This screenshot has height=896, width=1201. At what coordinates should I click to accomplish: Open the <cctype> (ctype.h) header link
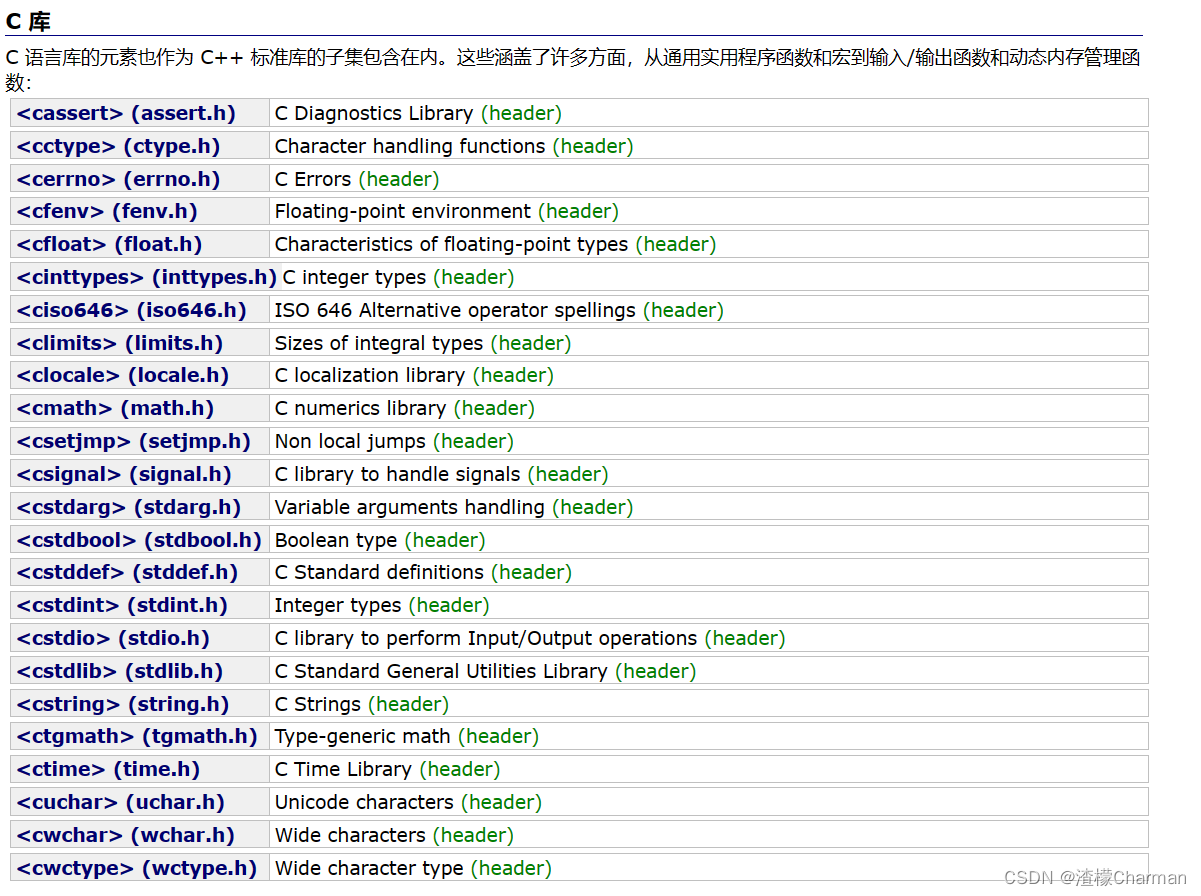pyautogui.click(x=118, y=146)
